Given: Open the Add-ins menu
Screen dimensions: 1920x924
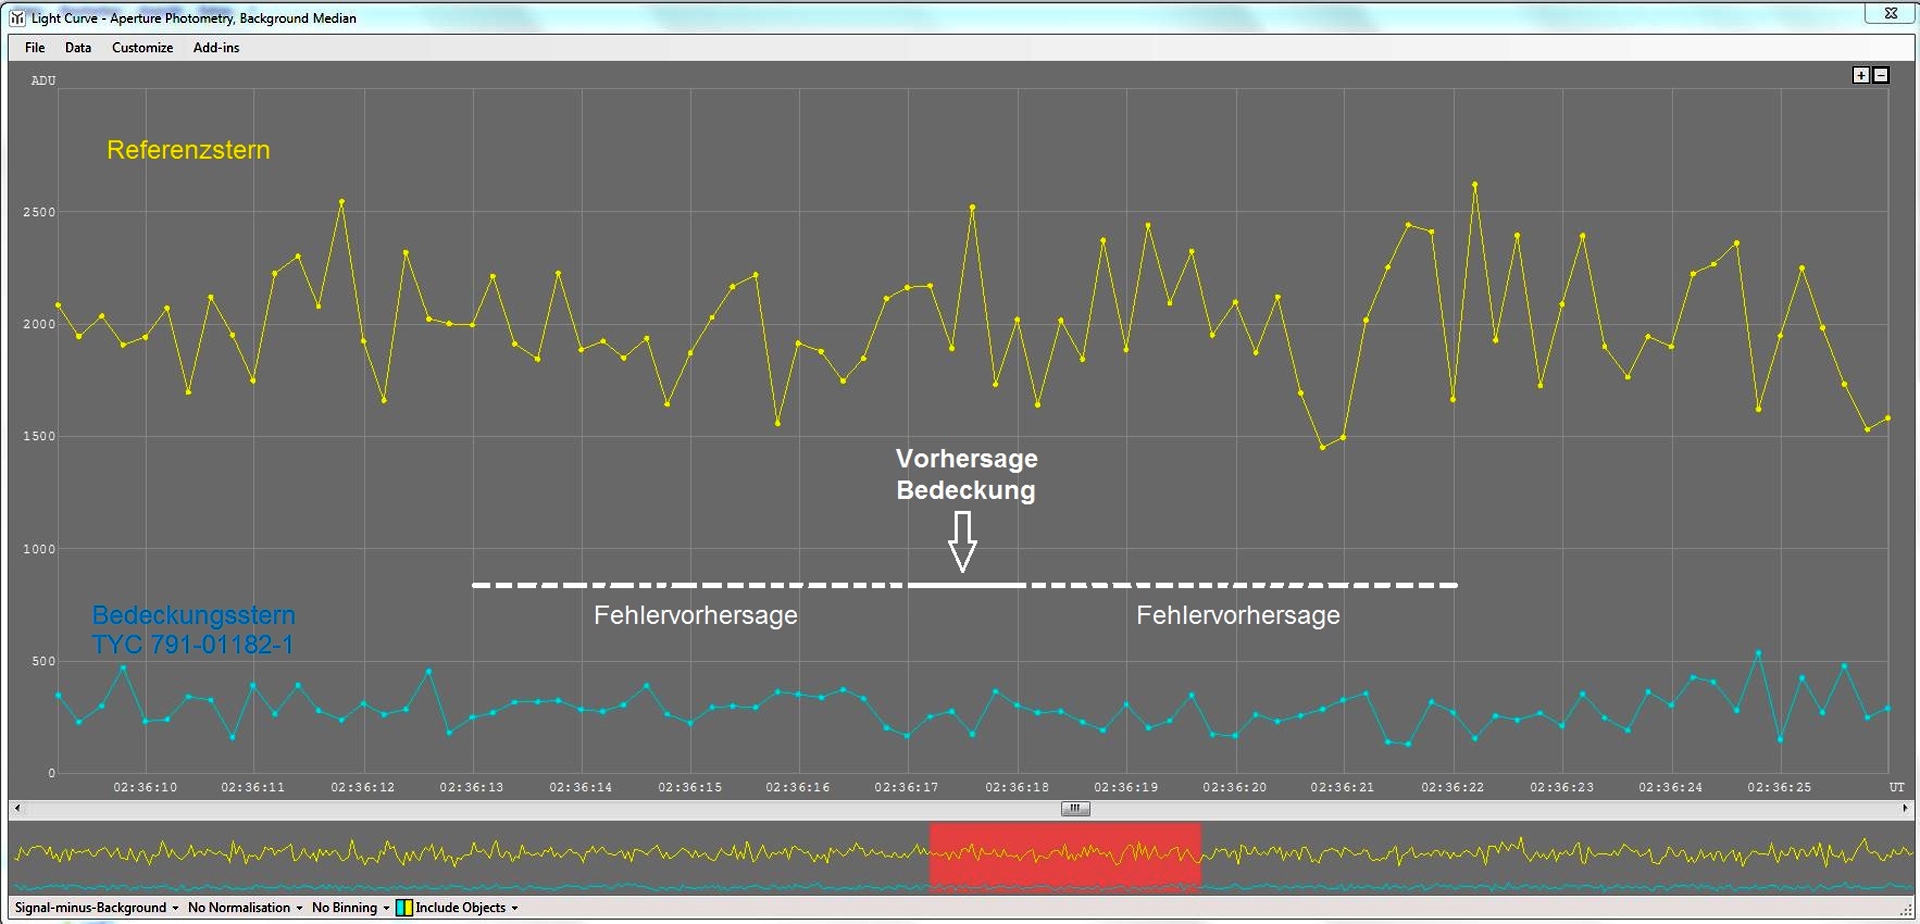Looking at the screenshot, I should (x=216, y=47).
